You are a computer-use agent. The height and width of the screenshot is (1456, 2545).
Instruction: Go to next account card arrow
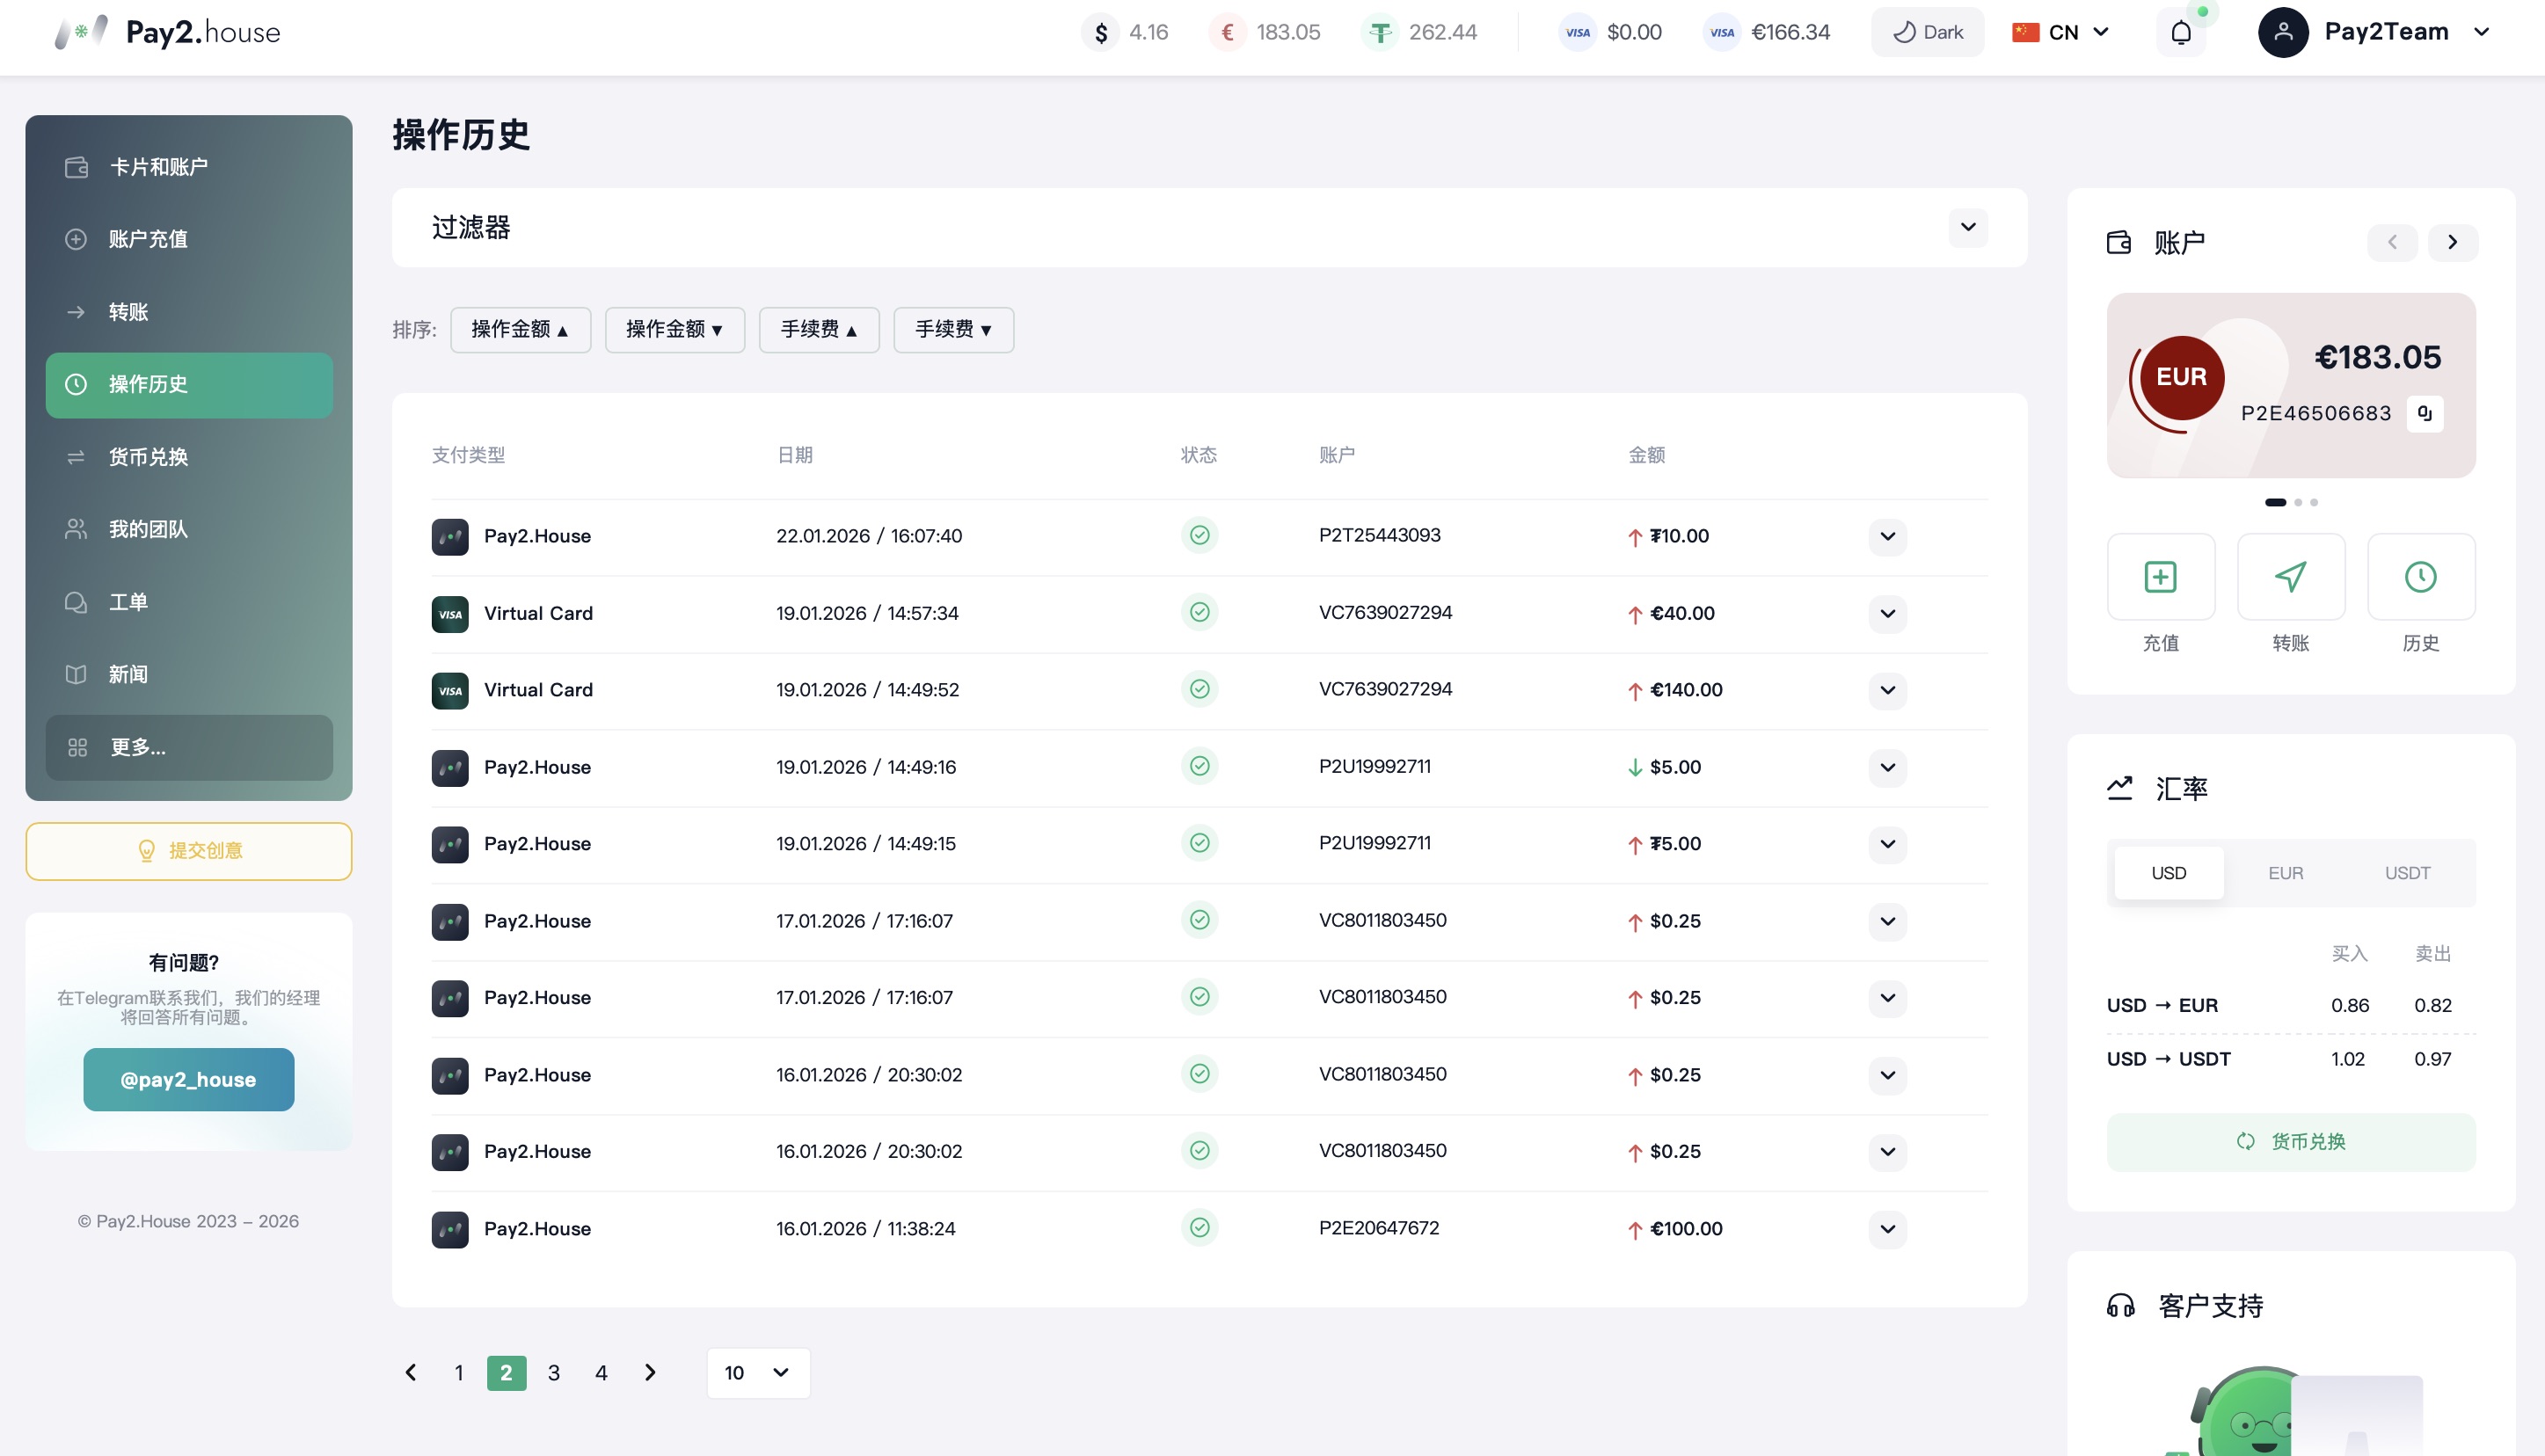point(2452,242)
